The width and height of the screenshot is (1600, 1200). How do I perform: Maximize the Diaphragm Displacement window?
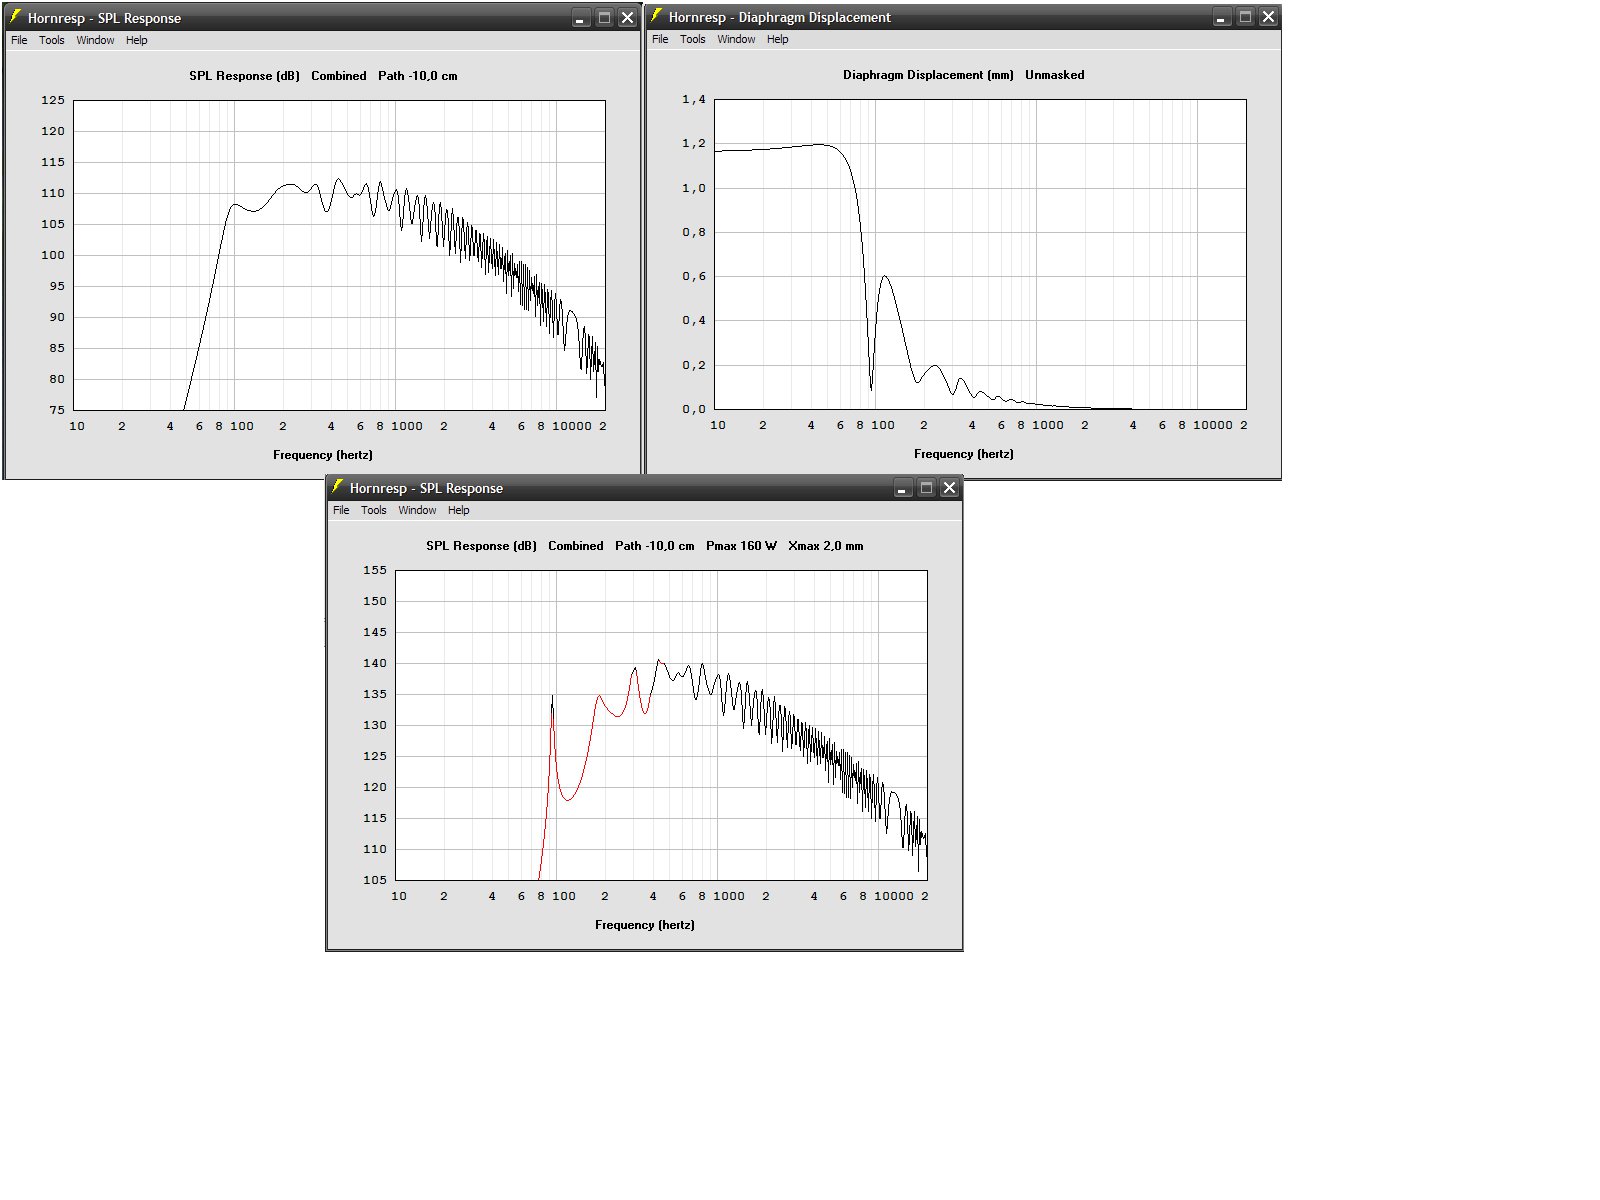(1245, 17)
